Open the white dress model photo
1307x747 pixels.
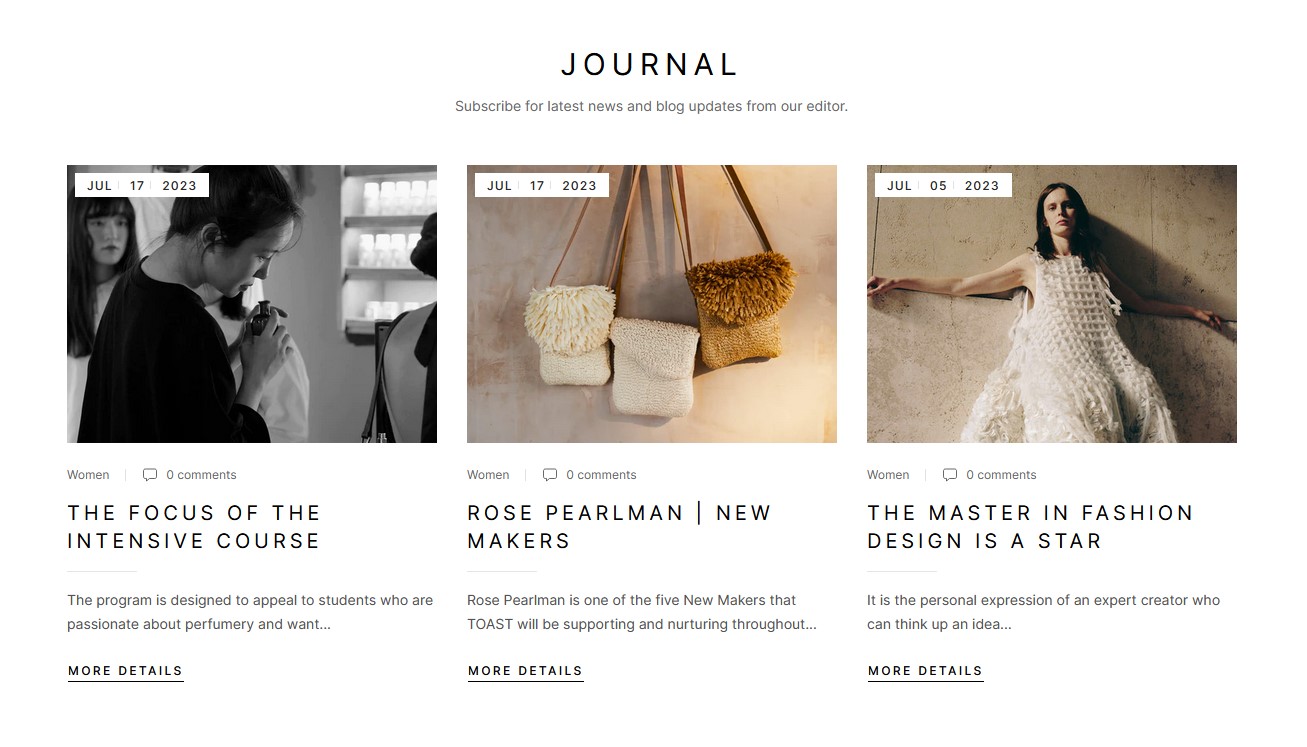1052,304
